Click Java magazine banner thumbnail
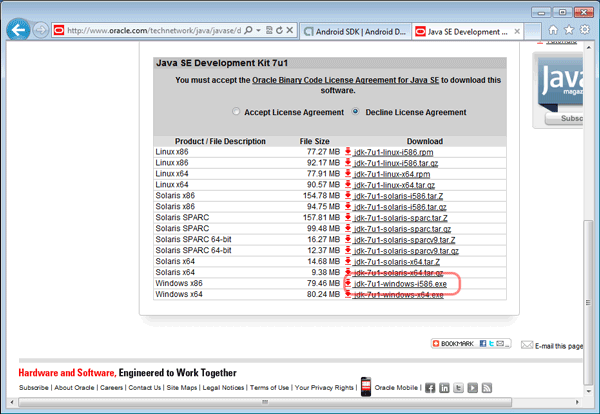Viewport: 600px width, 414px height. tap(561, 83)
